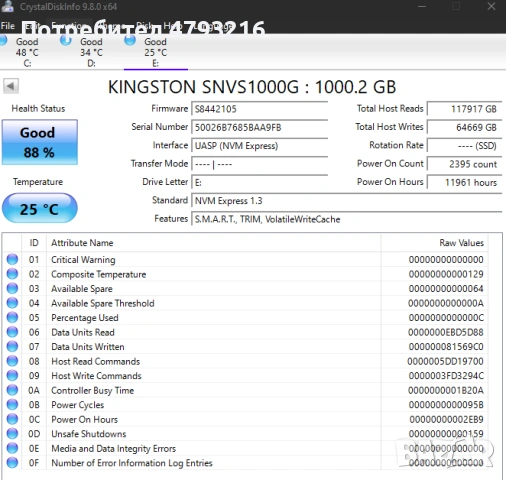Click the status orb of disk E:

(x=130, y=40)
